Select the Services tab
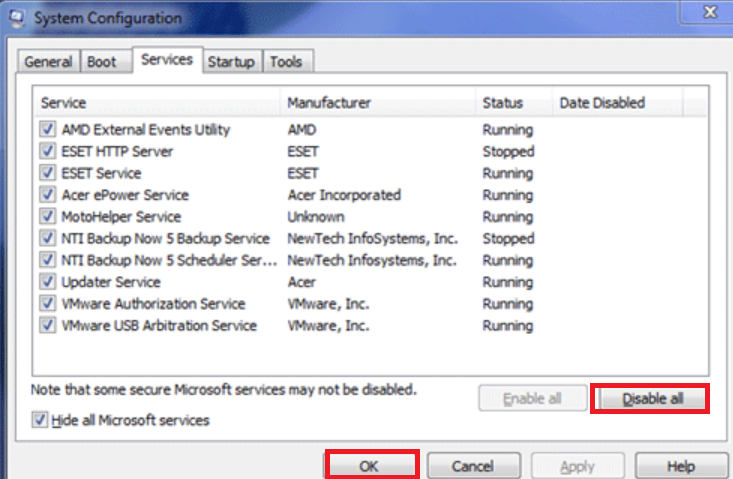Image resolution: width=733 pixels, height=479 pixels. coord(167,60)
